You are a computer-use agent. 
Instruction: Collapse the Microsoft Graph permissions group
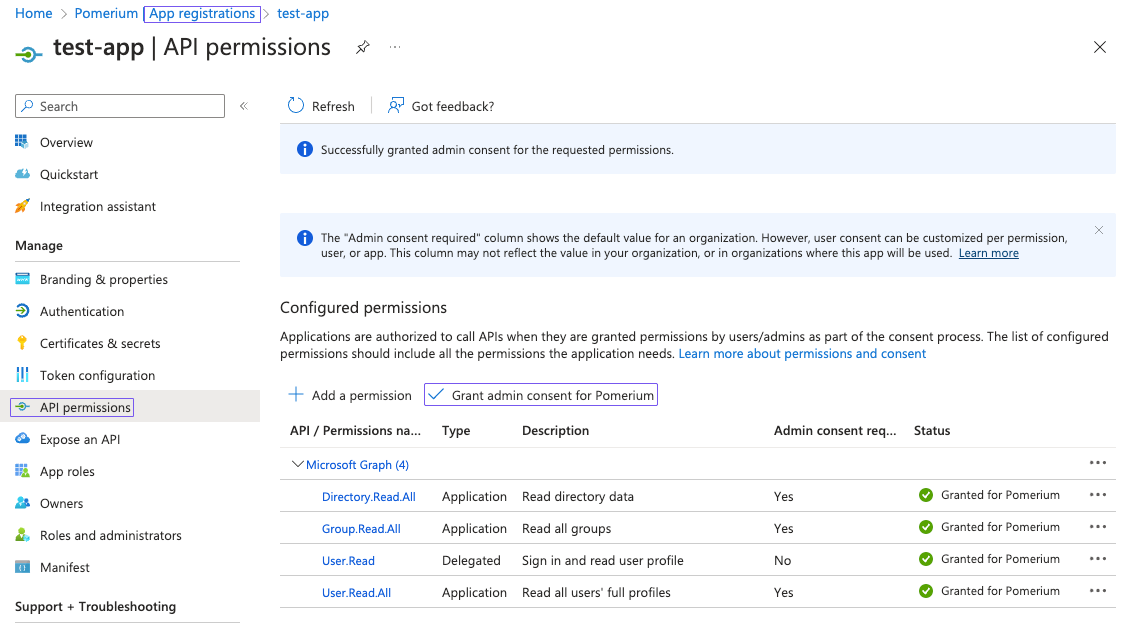click(x=297, y=464)
